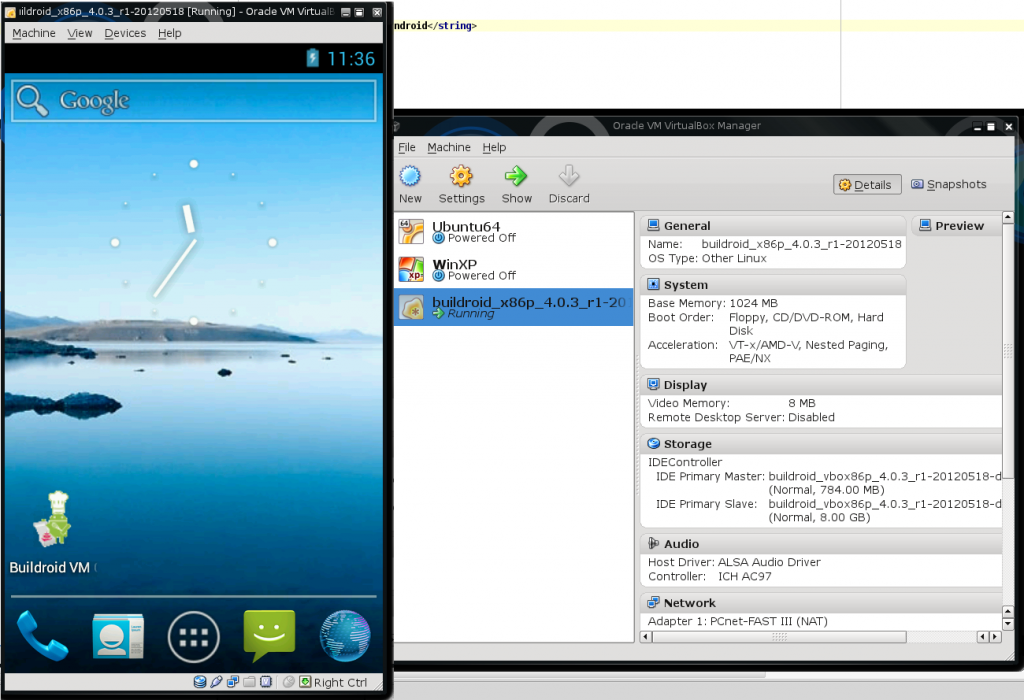The height and width of the screenshot is (700, 1024).
Task: Click the "Other Linux" OS type value
Action: point(734,259)
